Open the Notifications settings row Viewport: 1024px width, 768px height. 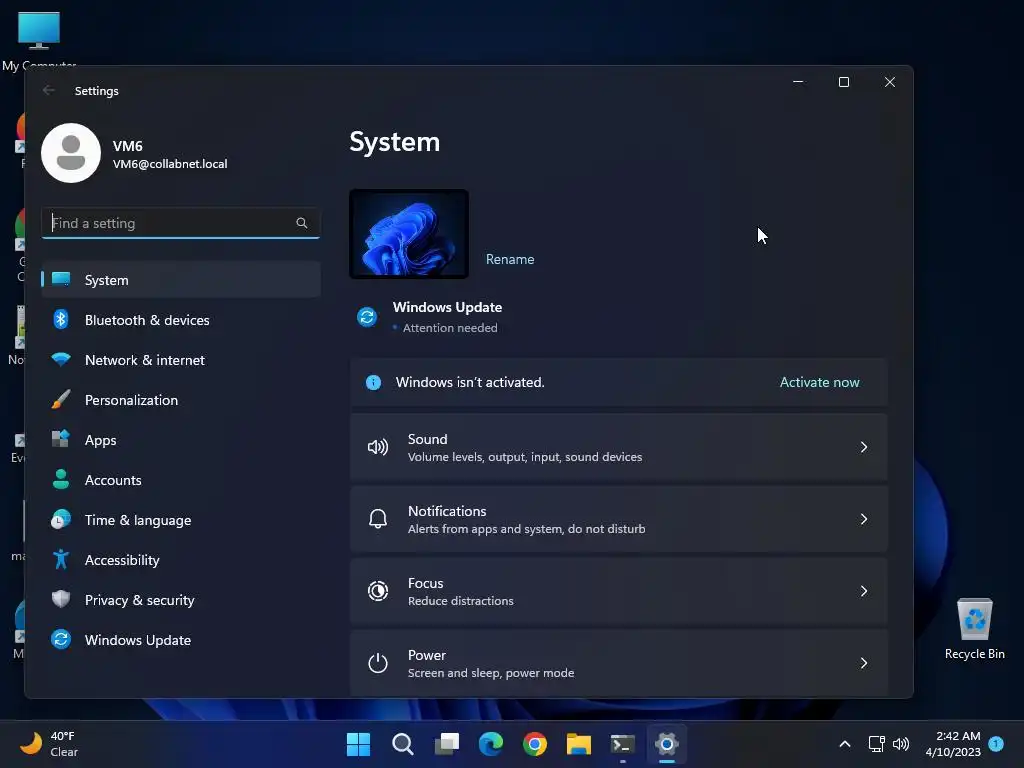click(x=618, y=519)
